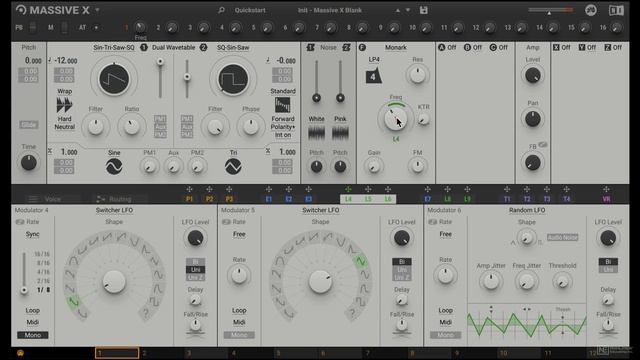Viewport: 640px width, 360px height.
Task: Click the Pink noise waveform display
Action: 340,133
